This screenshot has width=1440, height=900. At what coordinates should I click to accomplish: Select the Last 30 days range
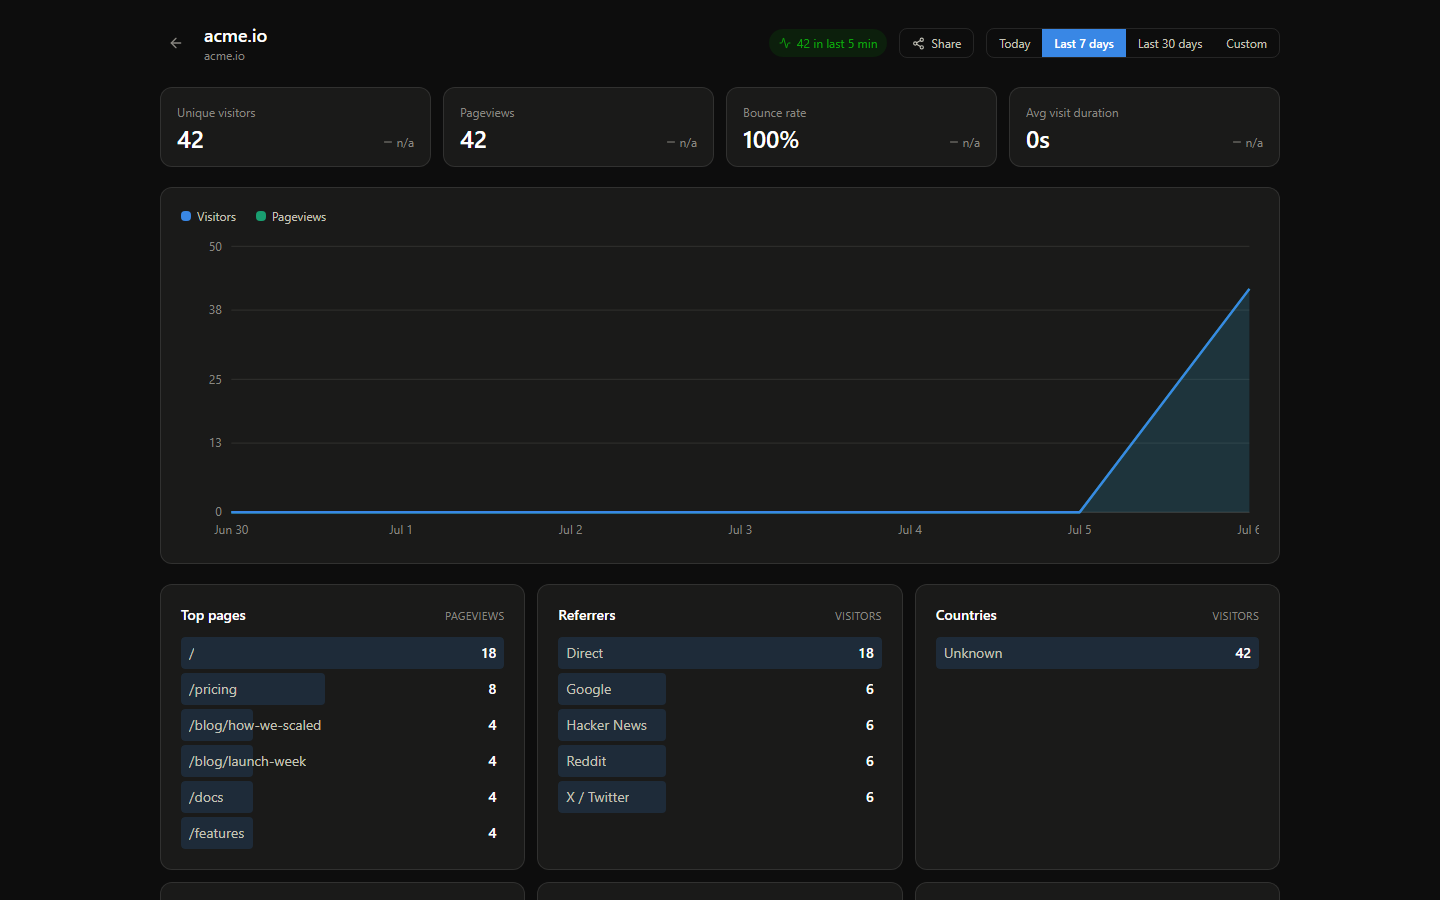[x=1170, y=43]
